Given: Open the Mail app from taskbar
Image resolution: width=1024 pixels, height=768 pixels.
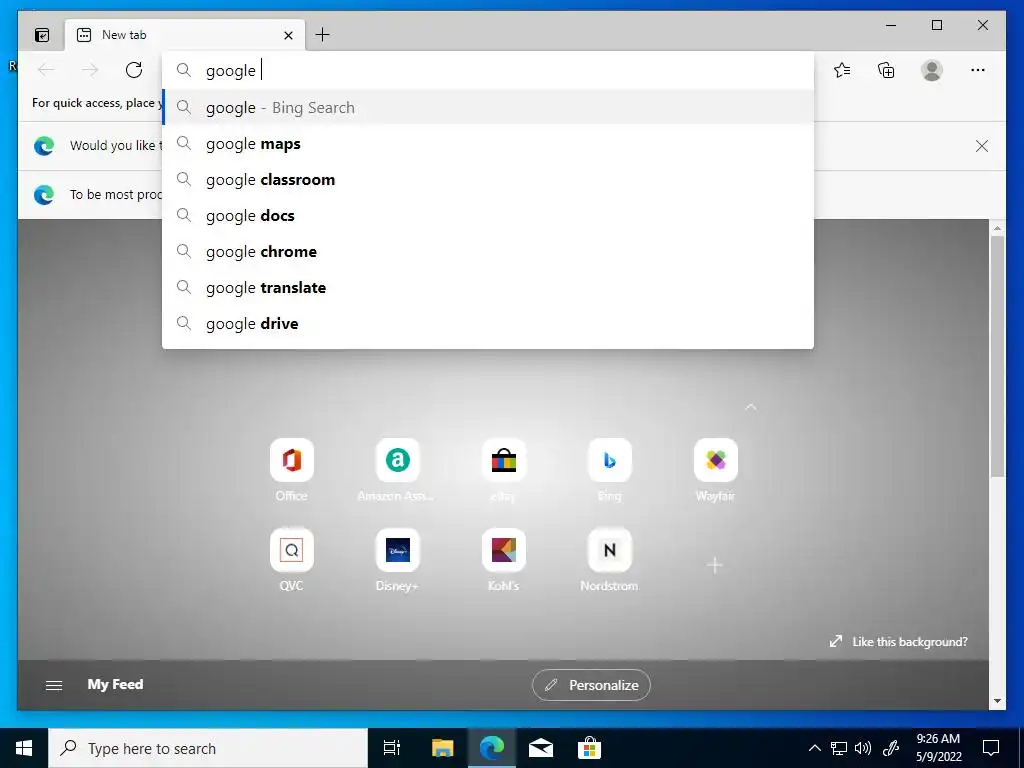Looking at the screenshot, I should 541,748.
